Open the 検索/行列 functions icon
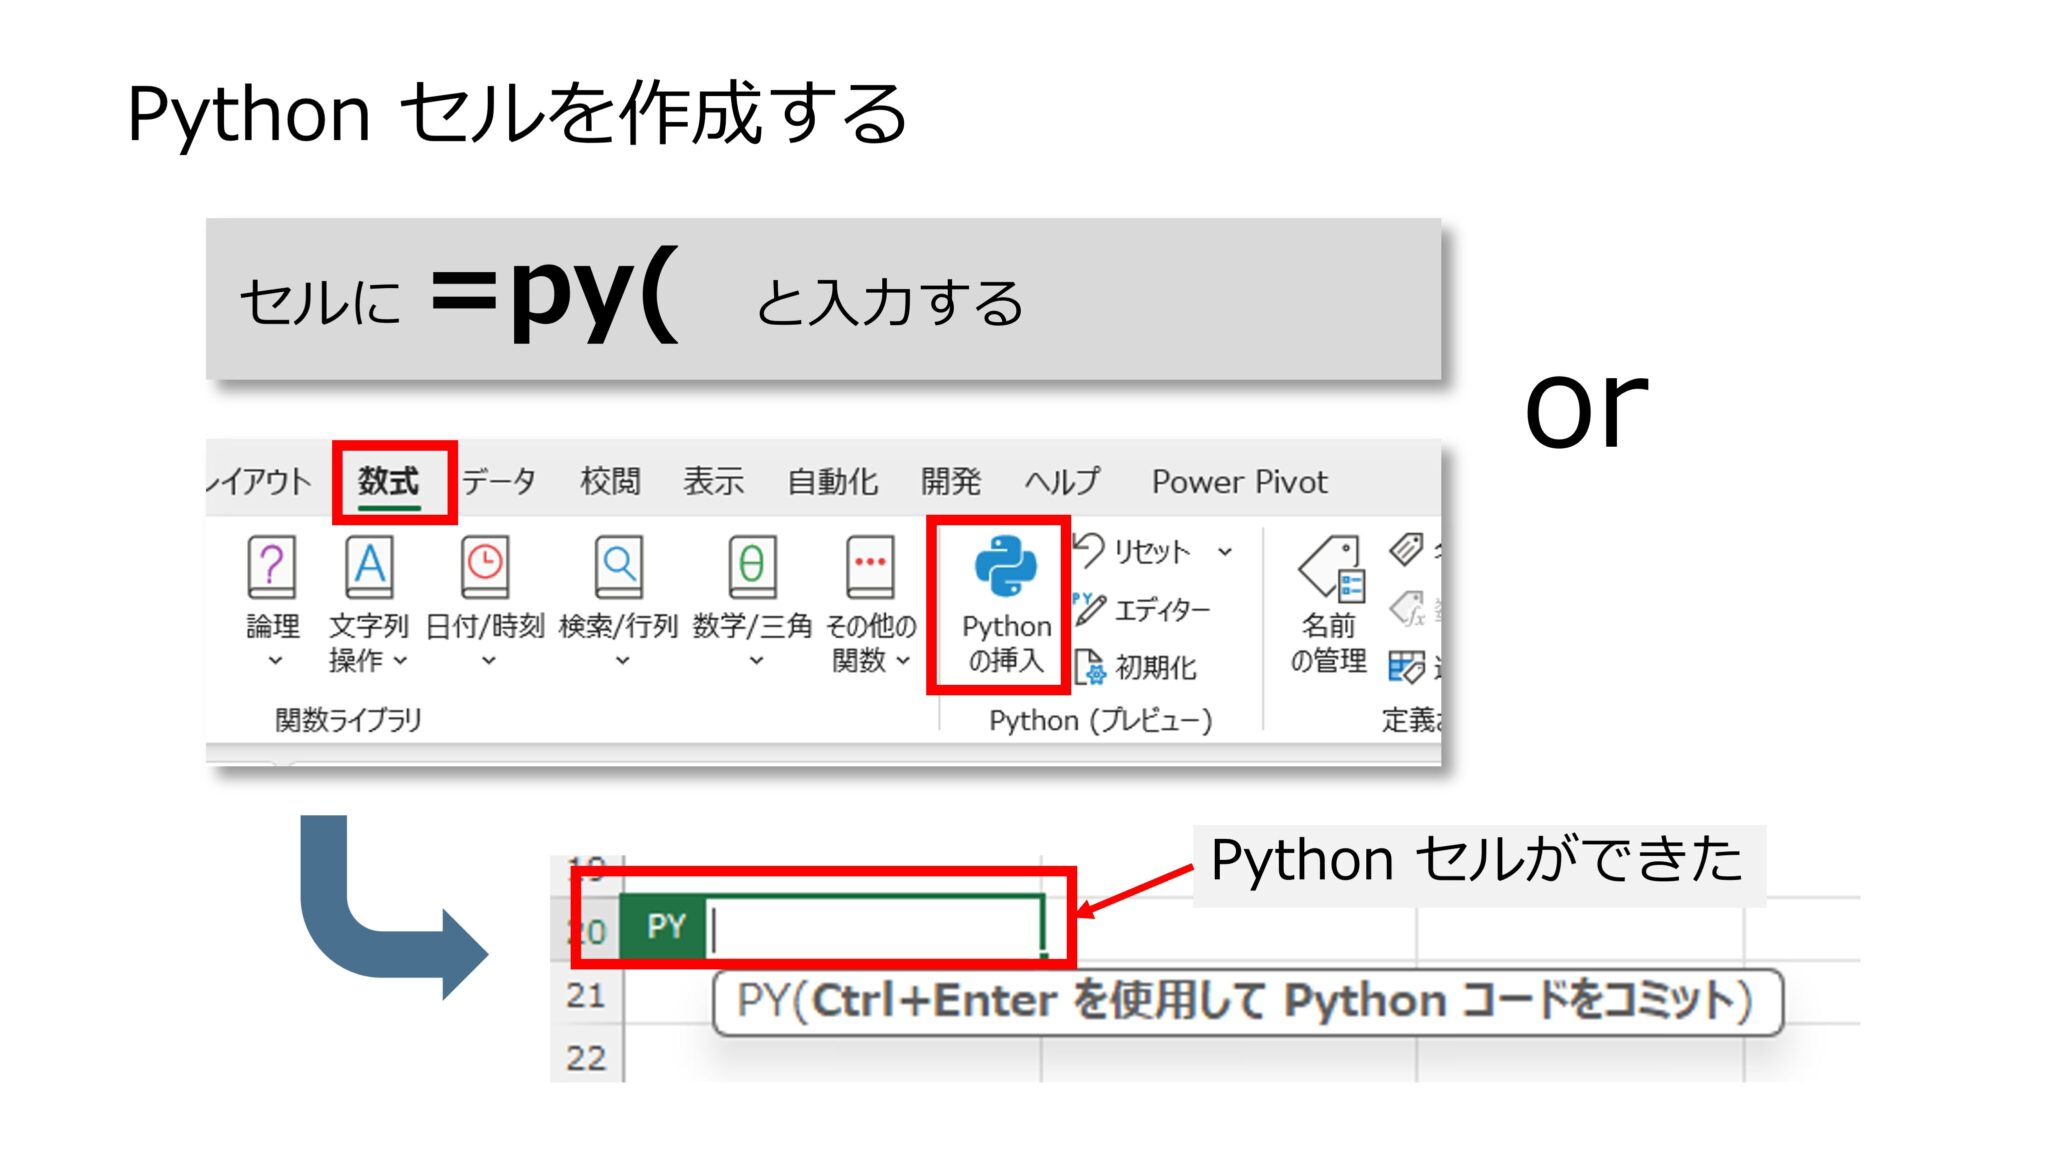This screenshot has width=2048, height=1152. [x=618, y=567]
